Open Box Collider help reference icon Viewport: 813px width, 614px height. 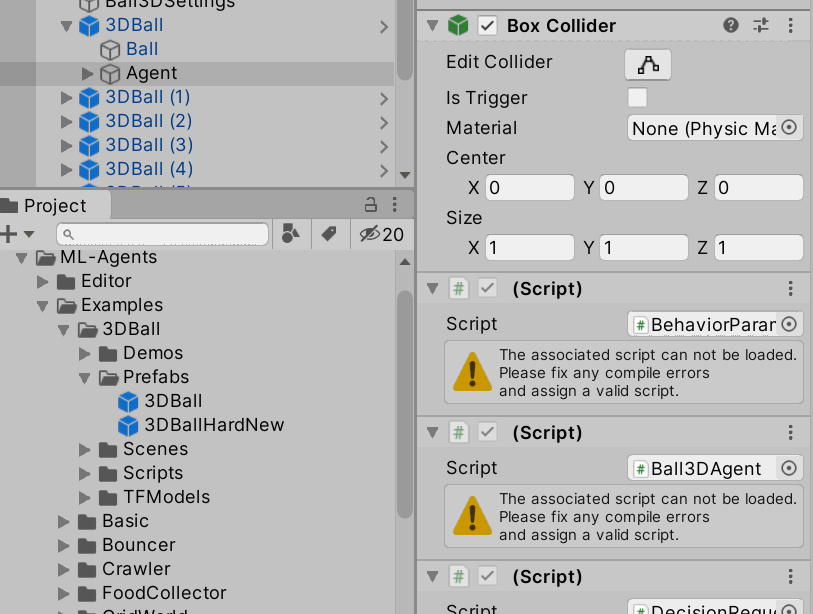point(731,25)
